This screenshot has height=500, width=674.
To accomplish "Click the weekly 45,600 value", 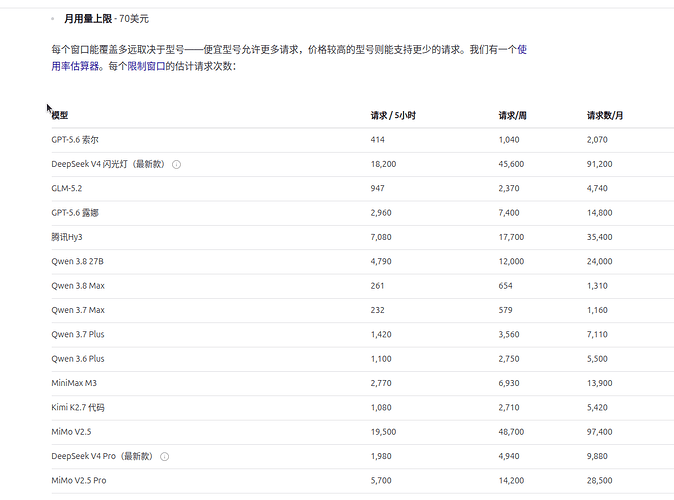I will tap(511, 164).
